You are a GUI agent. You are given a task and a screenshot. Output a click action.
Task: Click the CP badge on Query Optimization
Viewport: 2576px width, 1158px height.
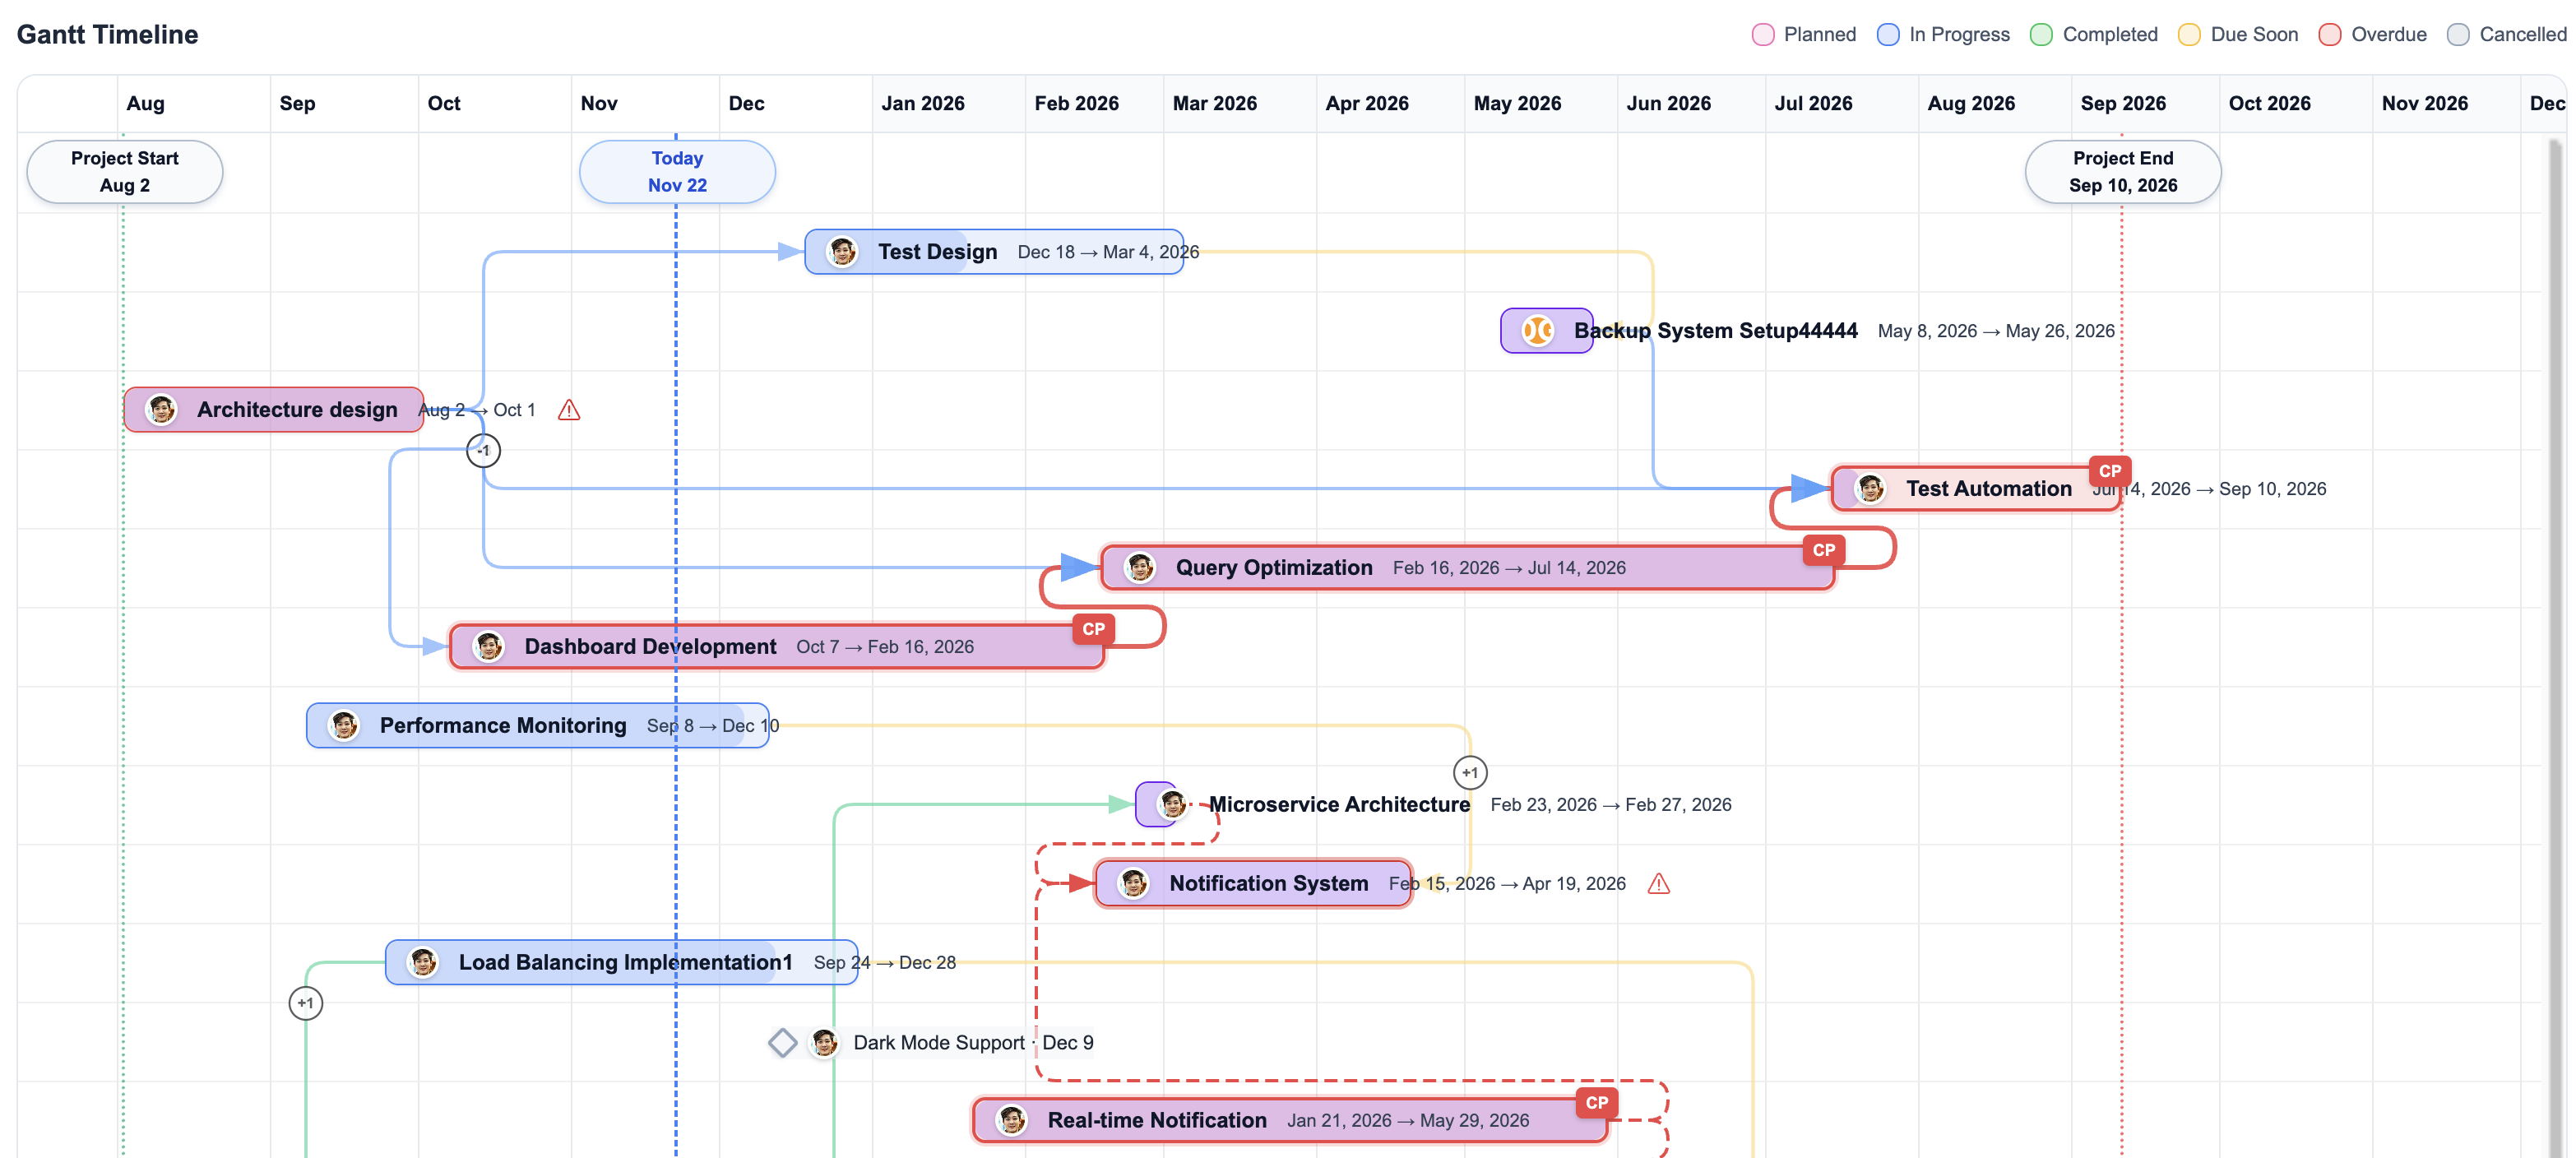tap(1824, 550)
